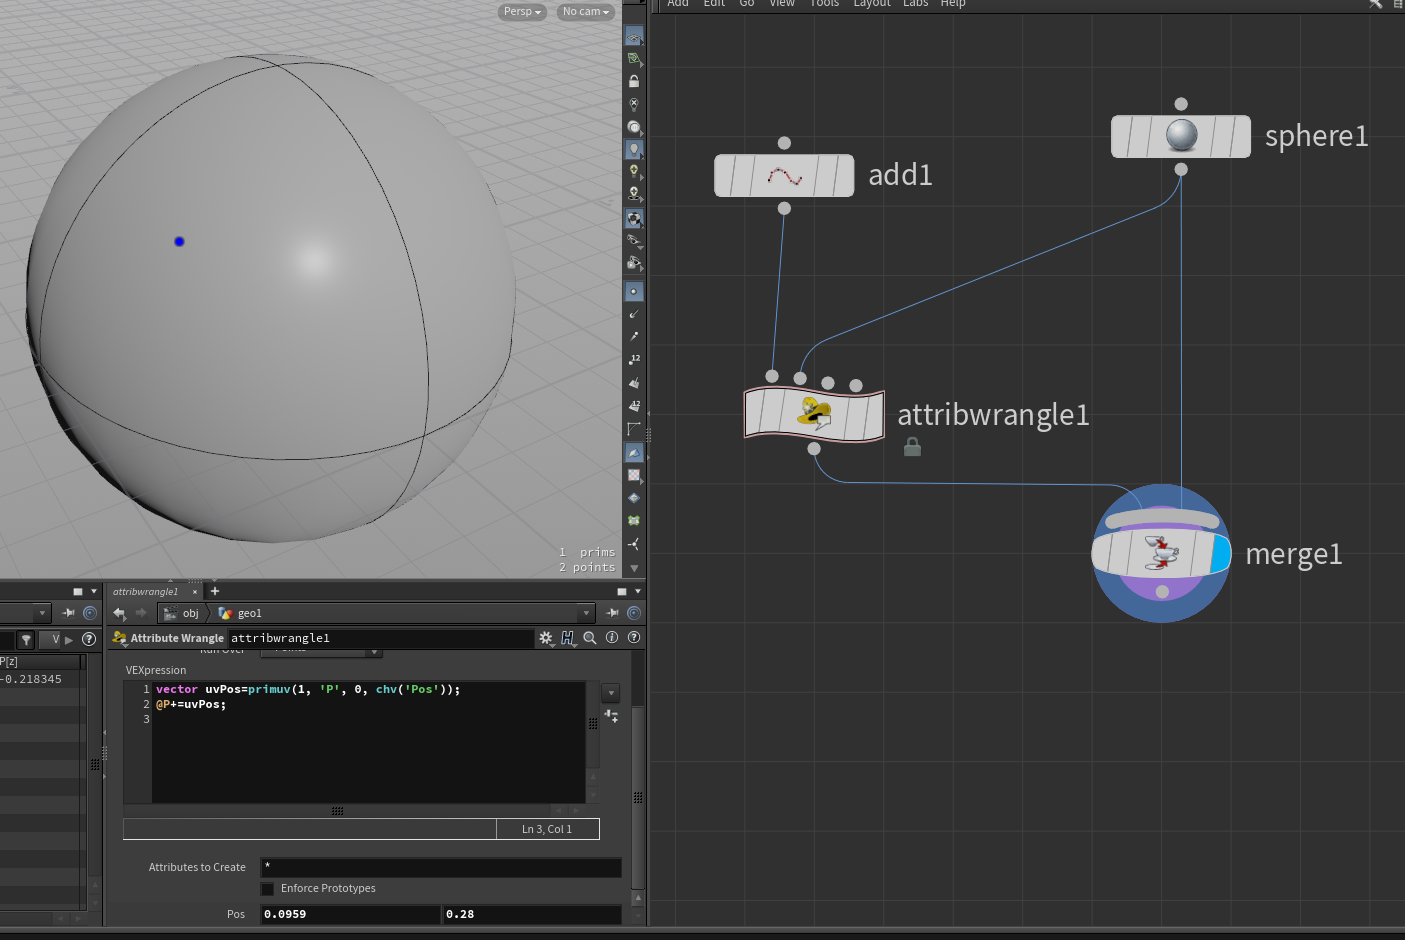
Task: Open the node info (i) icon
Action: click(612, 638)
